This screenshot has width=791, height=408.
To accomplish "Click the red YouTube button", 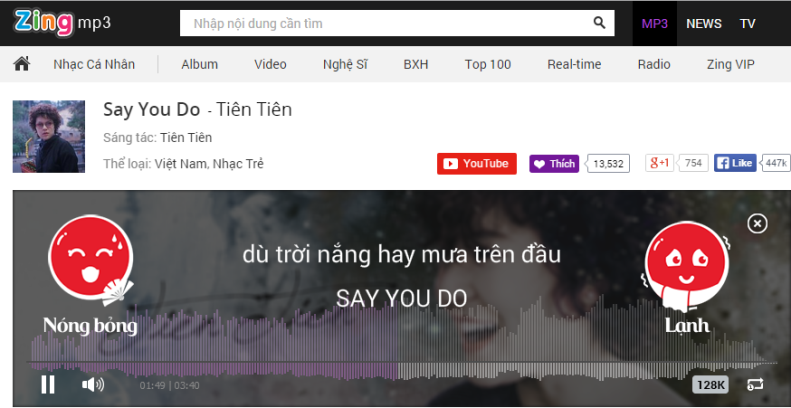I will point(477,163).
